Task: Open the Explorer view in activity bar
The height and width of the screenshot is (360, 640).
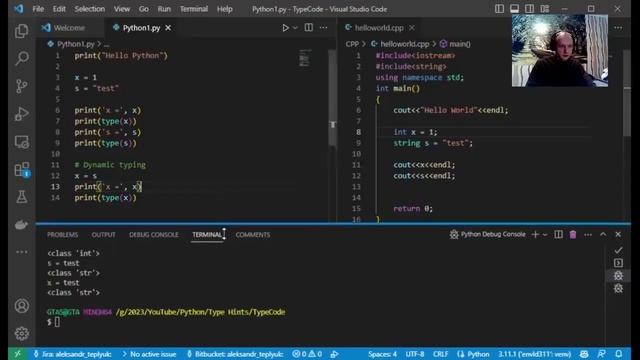Action: 22,31
